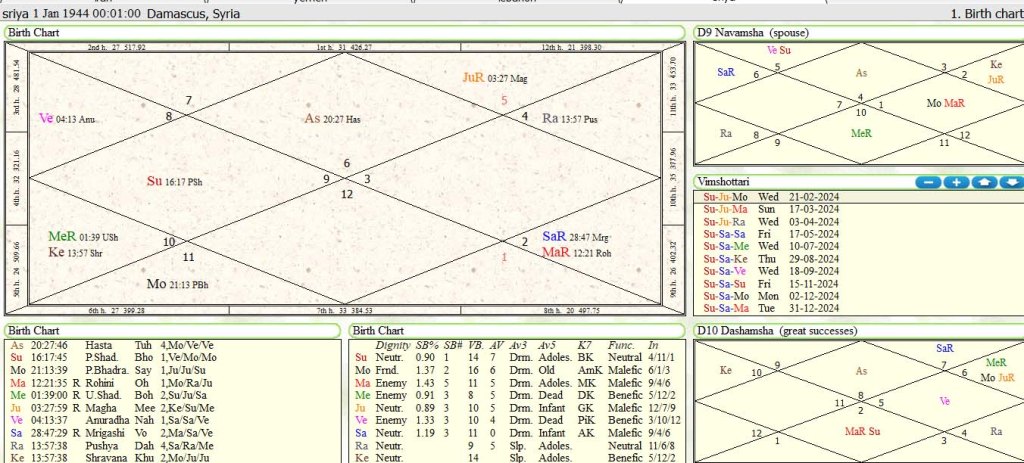Click the minus button in Vimshottari panel
The height and width of the screenshot is (463, 1024).
pos(929,182)
